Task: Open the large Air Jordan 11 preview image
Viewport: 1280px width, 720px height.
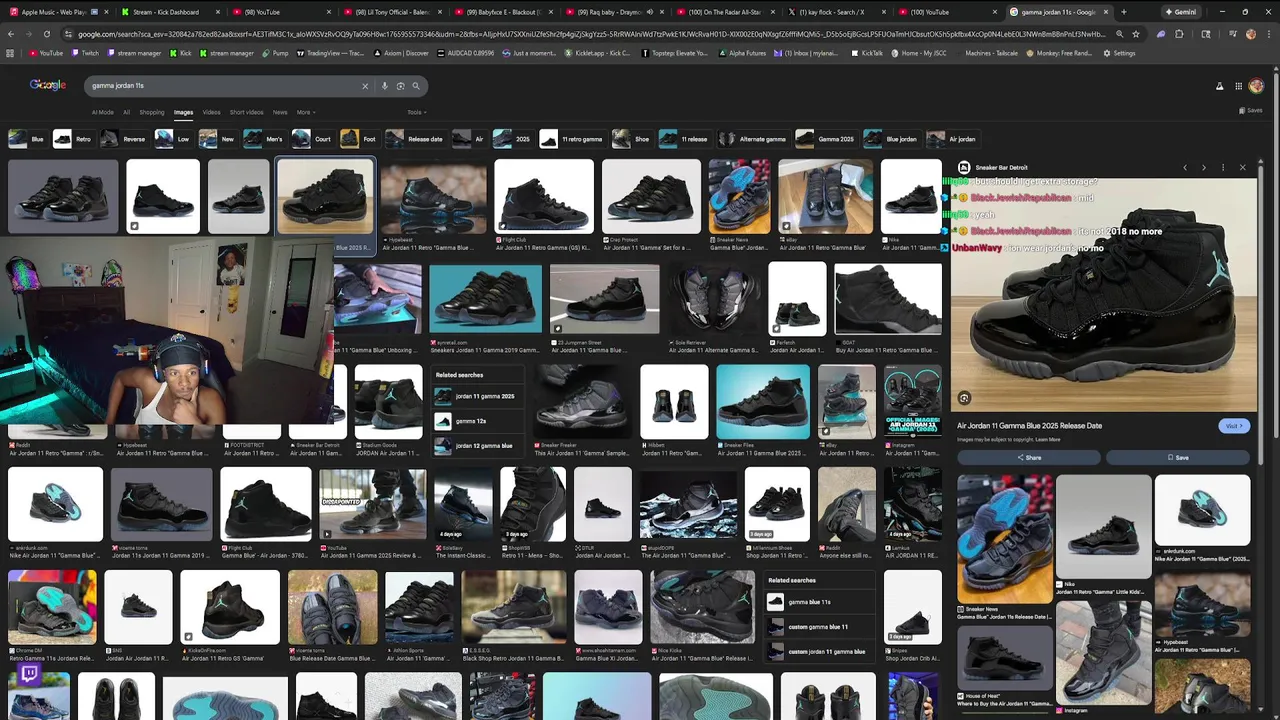Action: coord(1103,295)
